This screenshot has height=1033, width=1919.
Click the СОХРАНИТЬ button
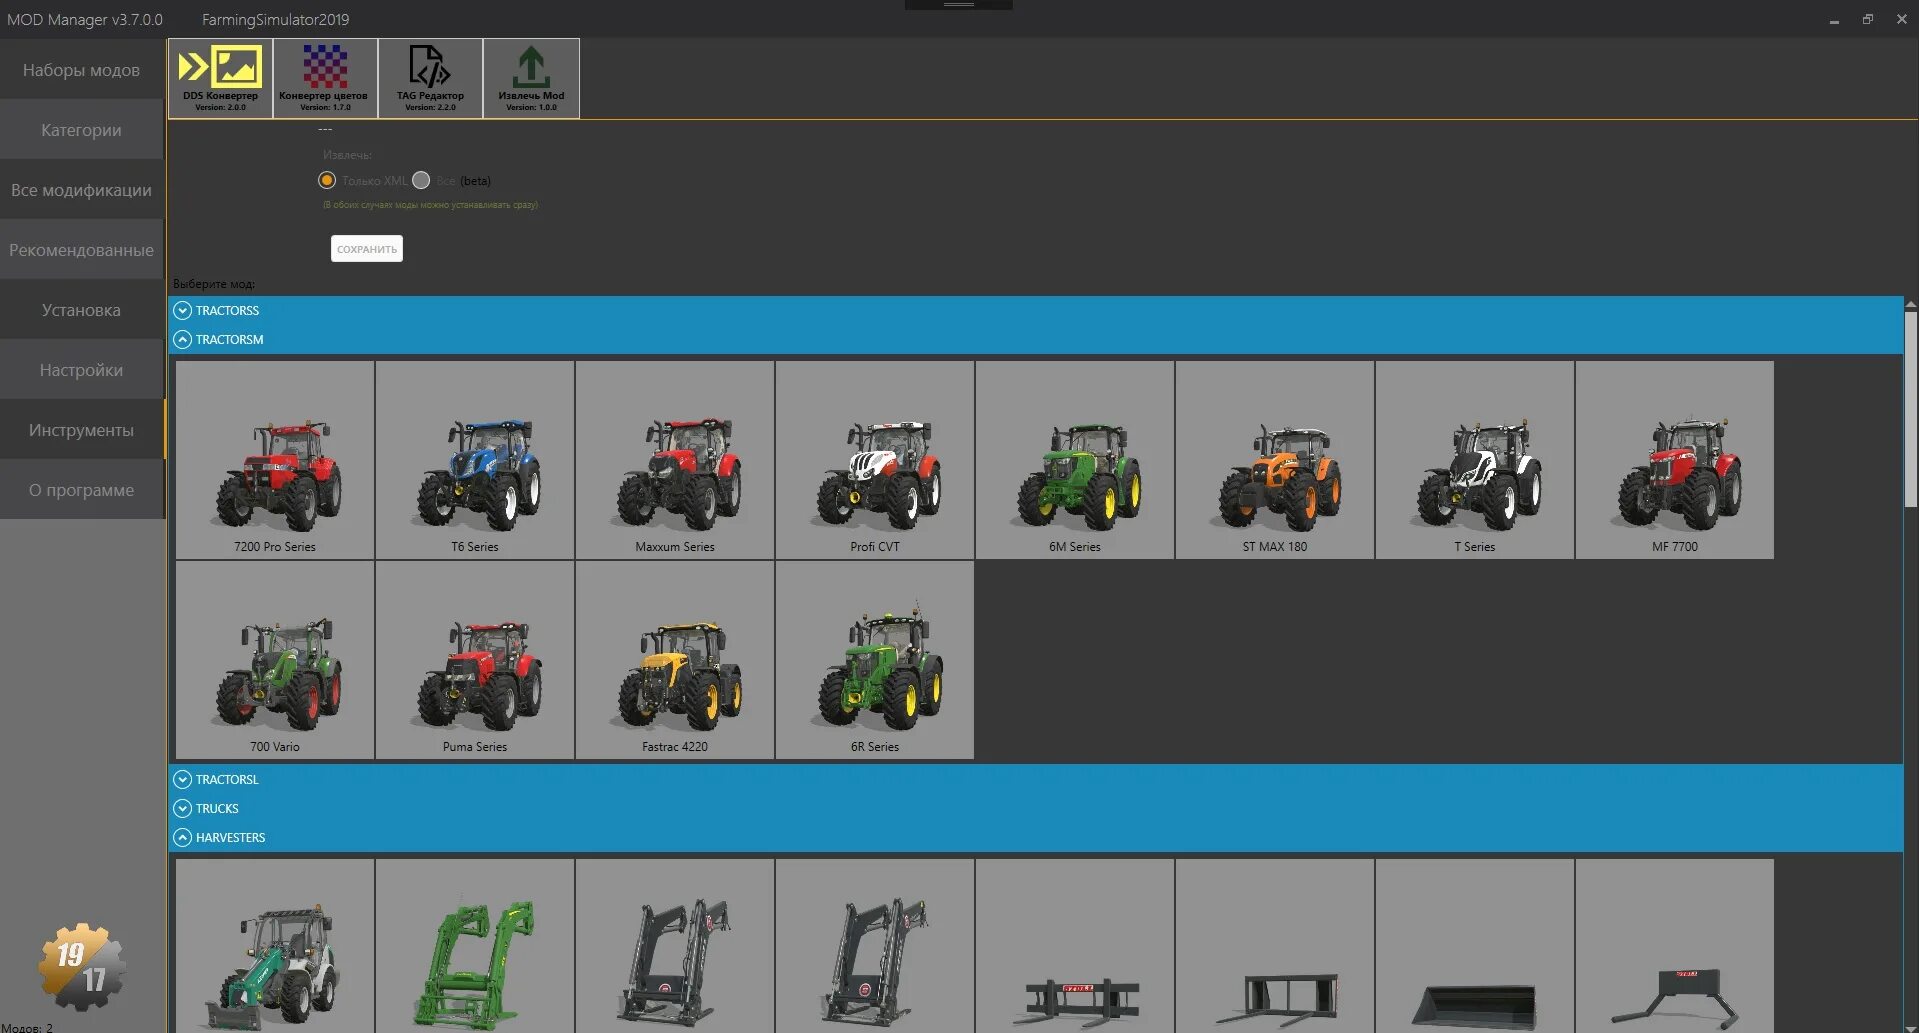pos(367,249)
